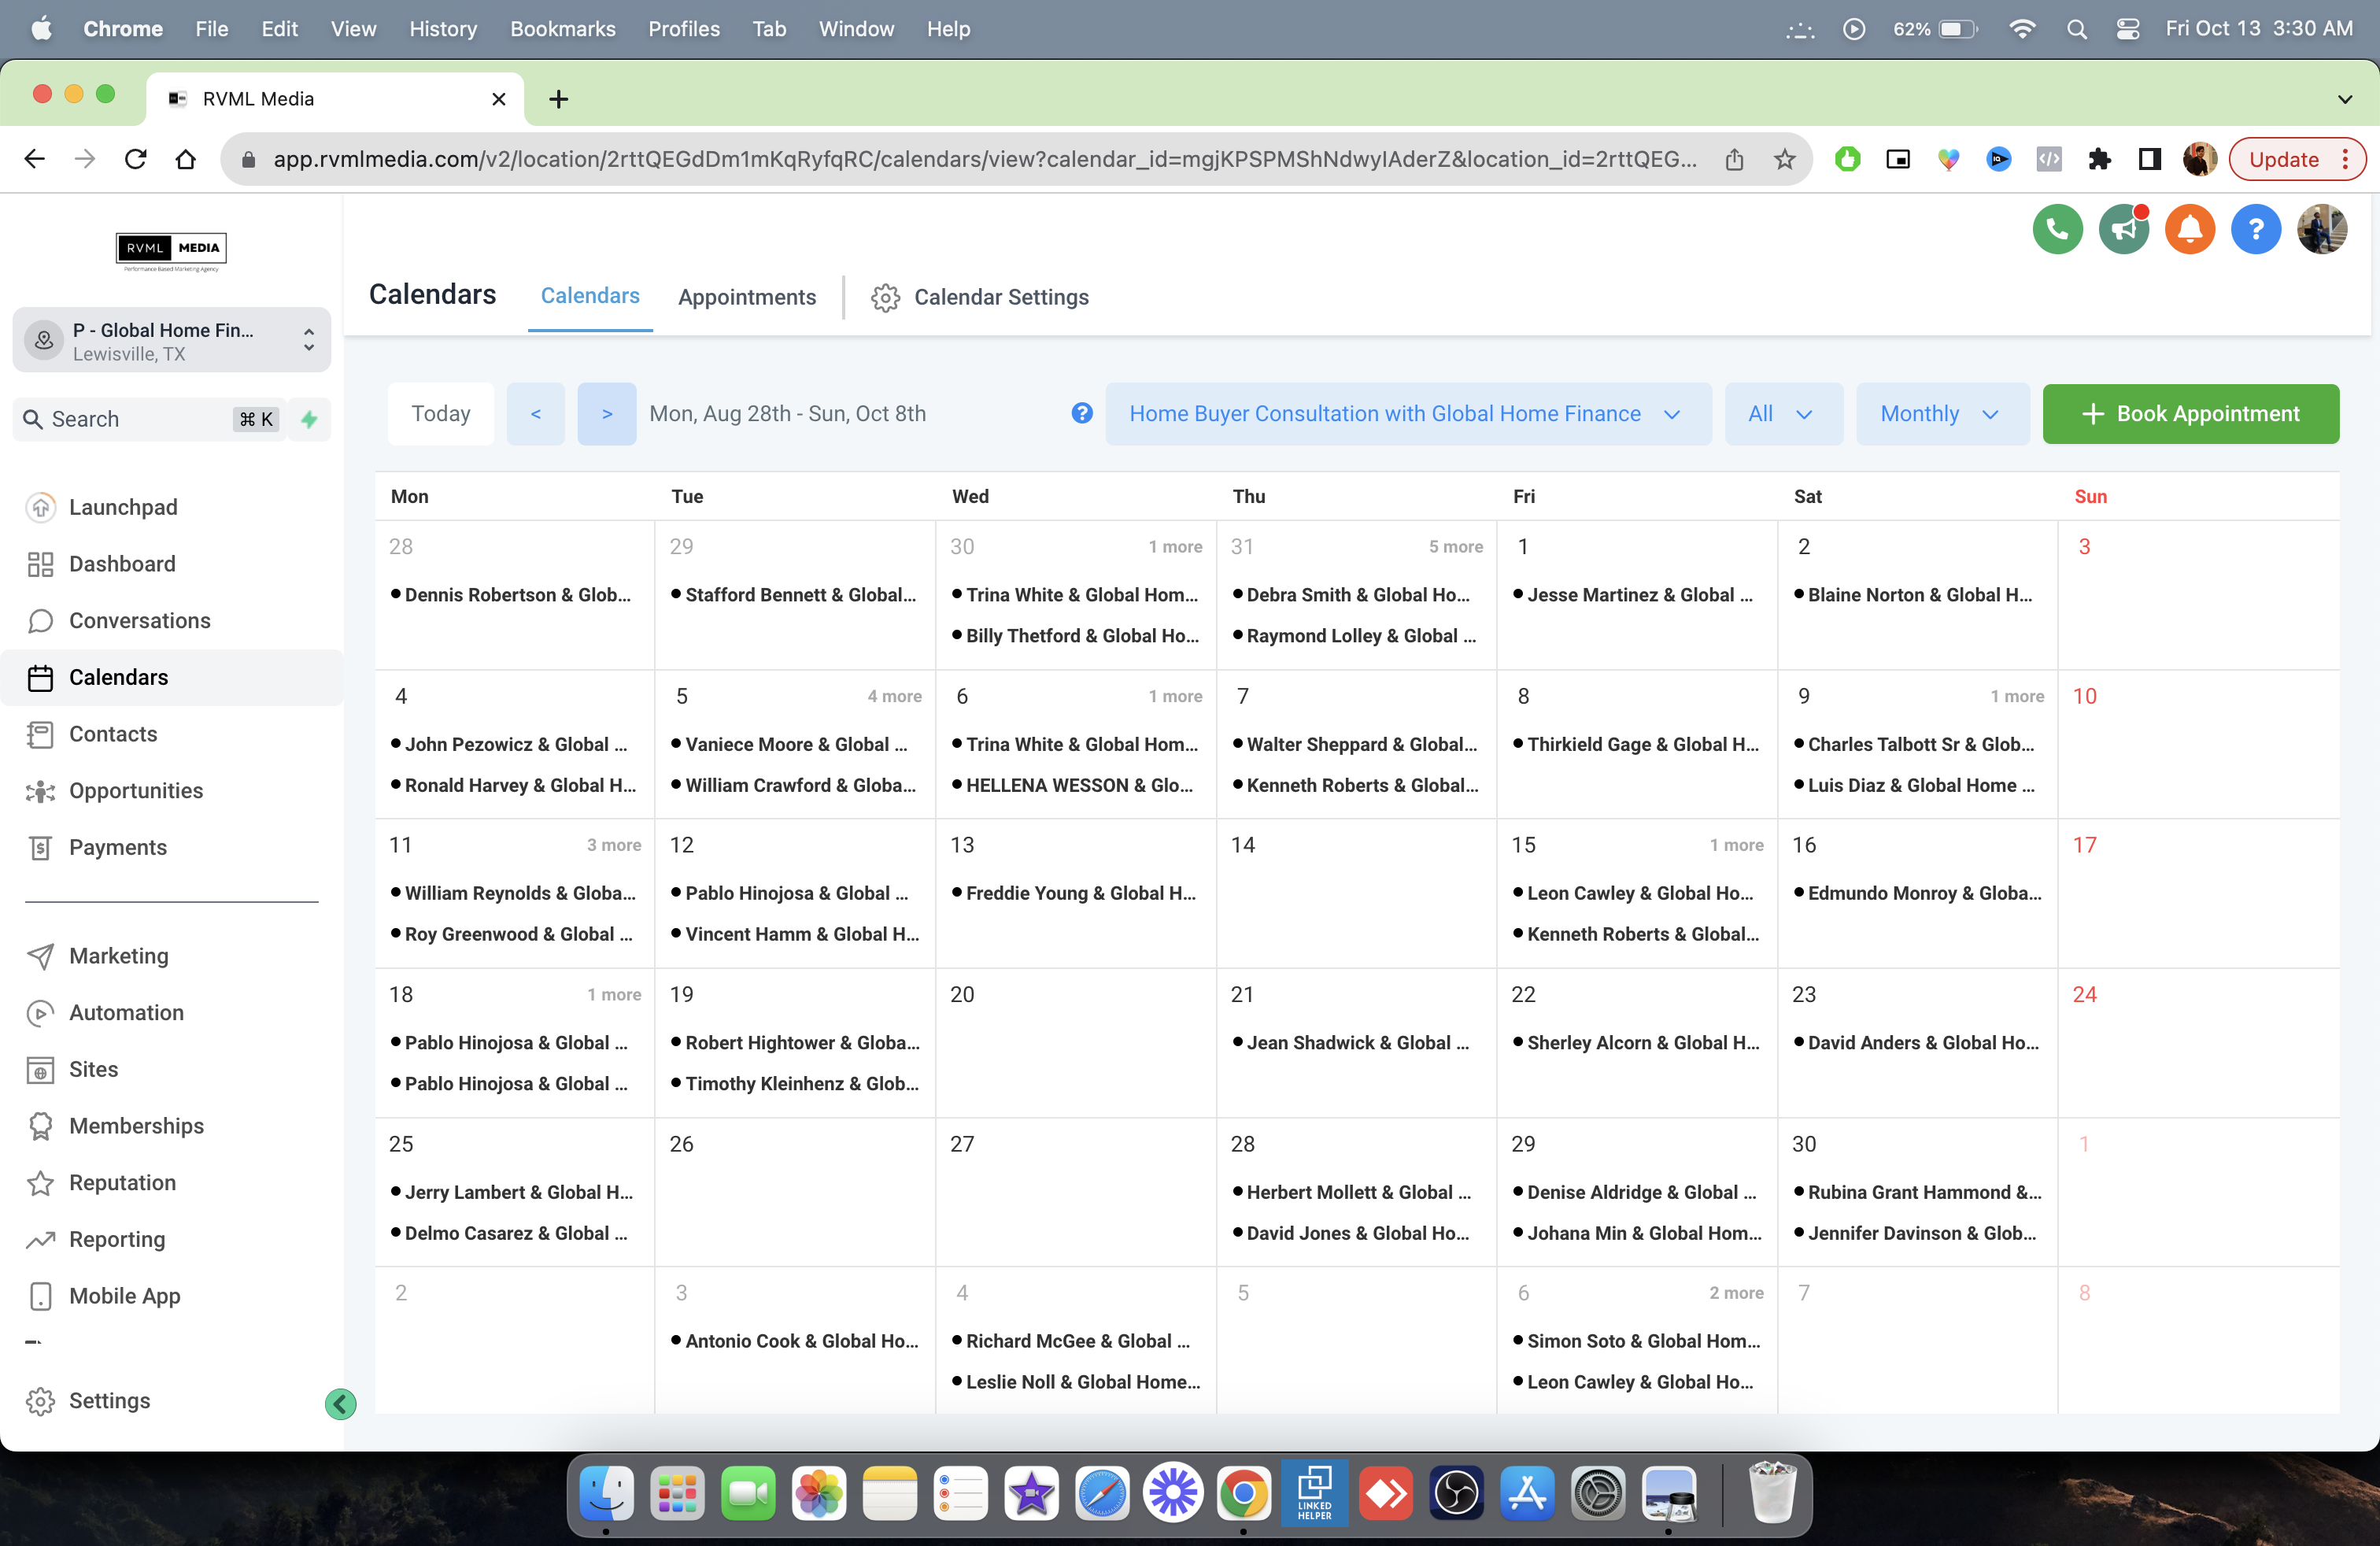Open the Profiles menu in menu bar
This screenshot has width=2380, height=1546.
pos(684,29)
